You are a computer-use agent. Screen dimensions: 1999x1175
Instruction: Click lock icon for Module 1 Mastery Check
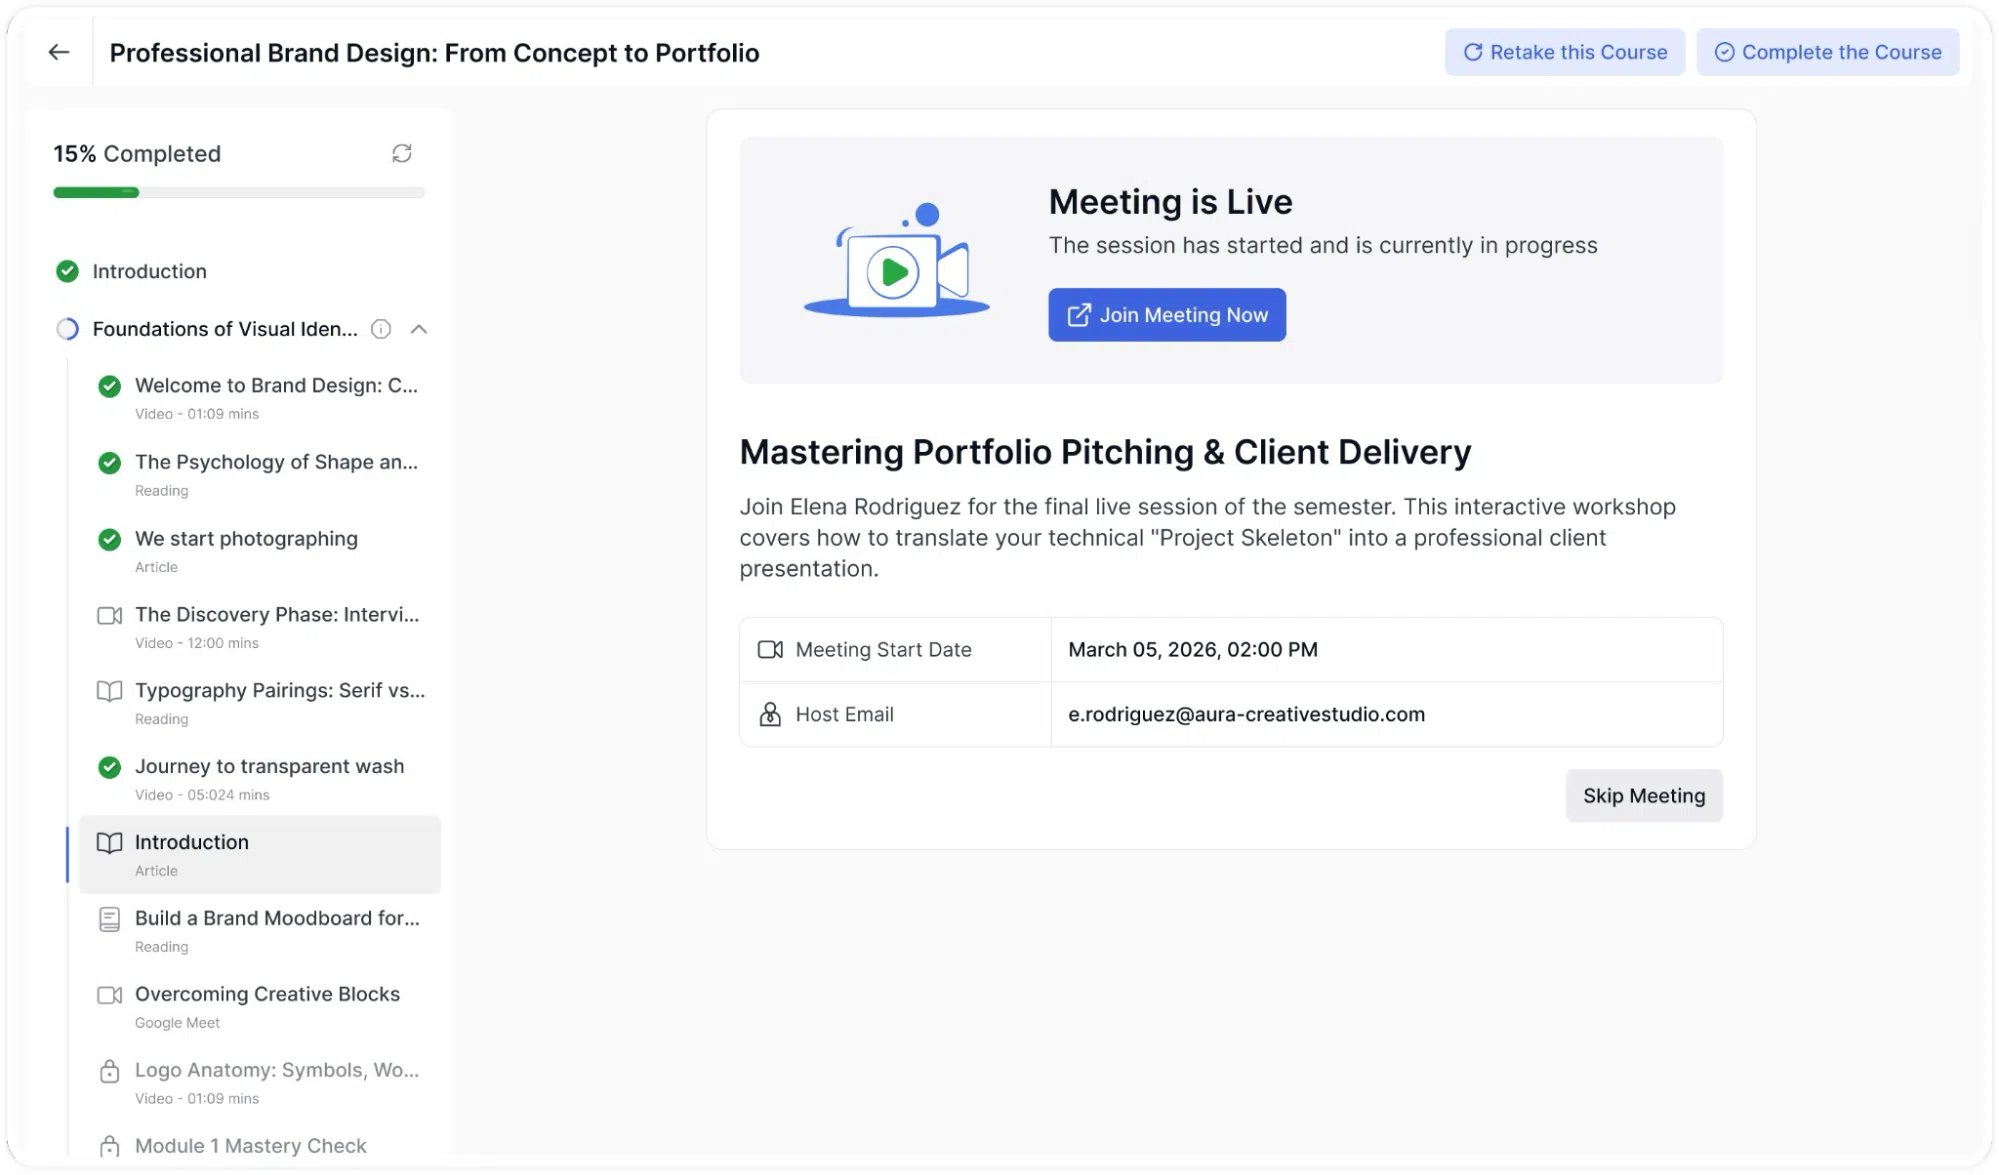point(110,1146)
